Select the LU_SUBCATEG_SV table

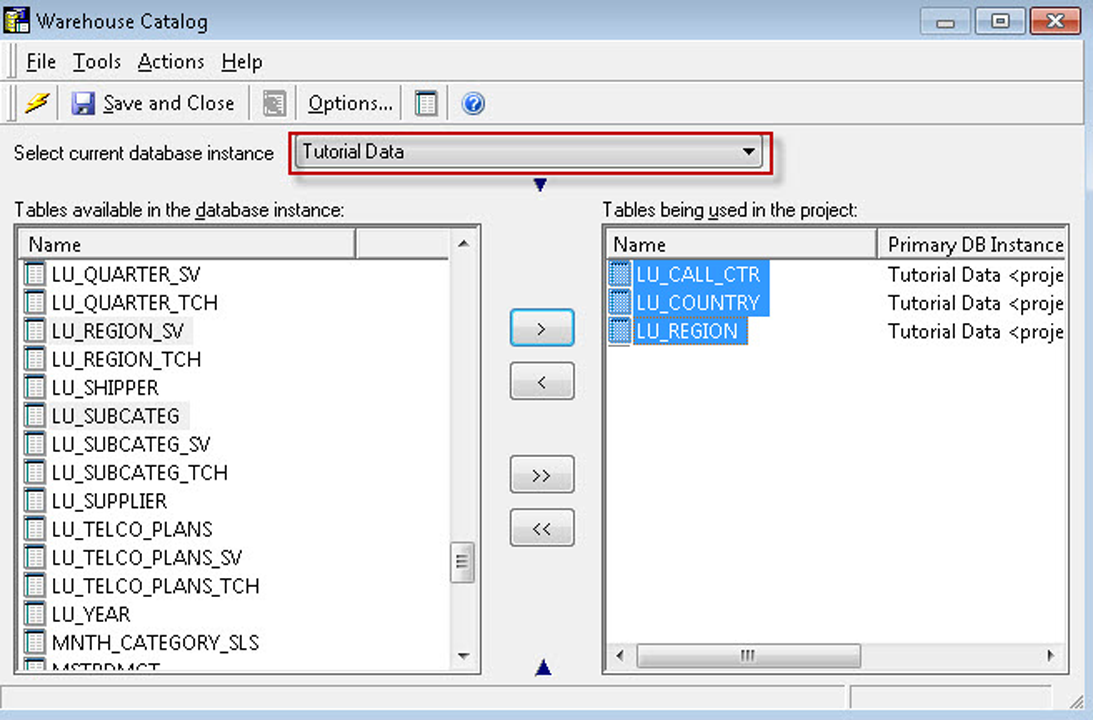(130, 445)
